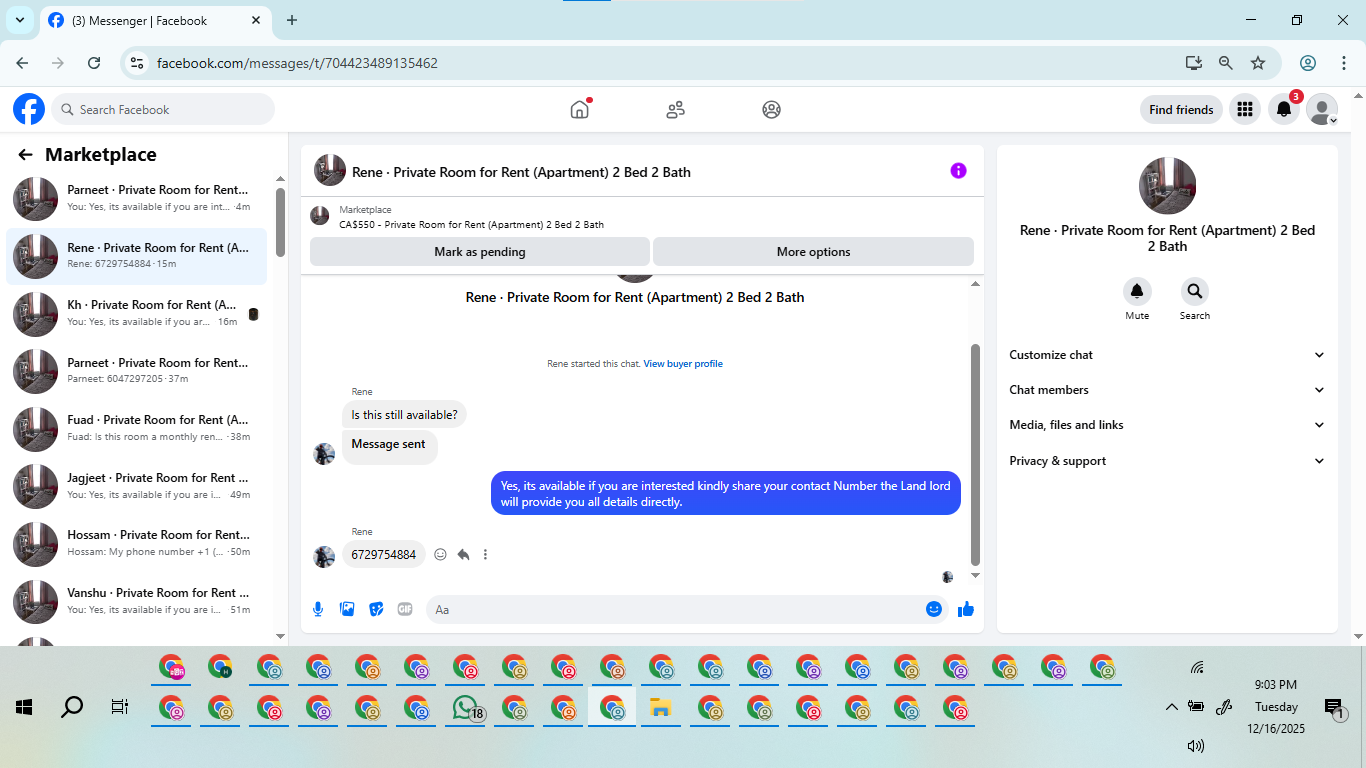Go back using the Marketplace back arrow

click(x=25, y=155)
